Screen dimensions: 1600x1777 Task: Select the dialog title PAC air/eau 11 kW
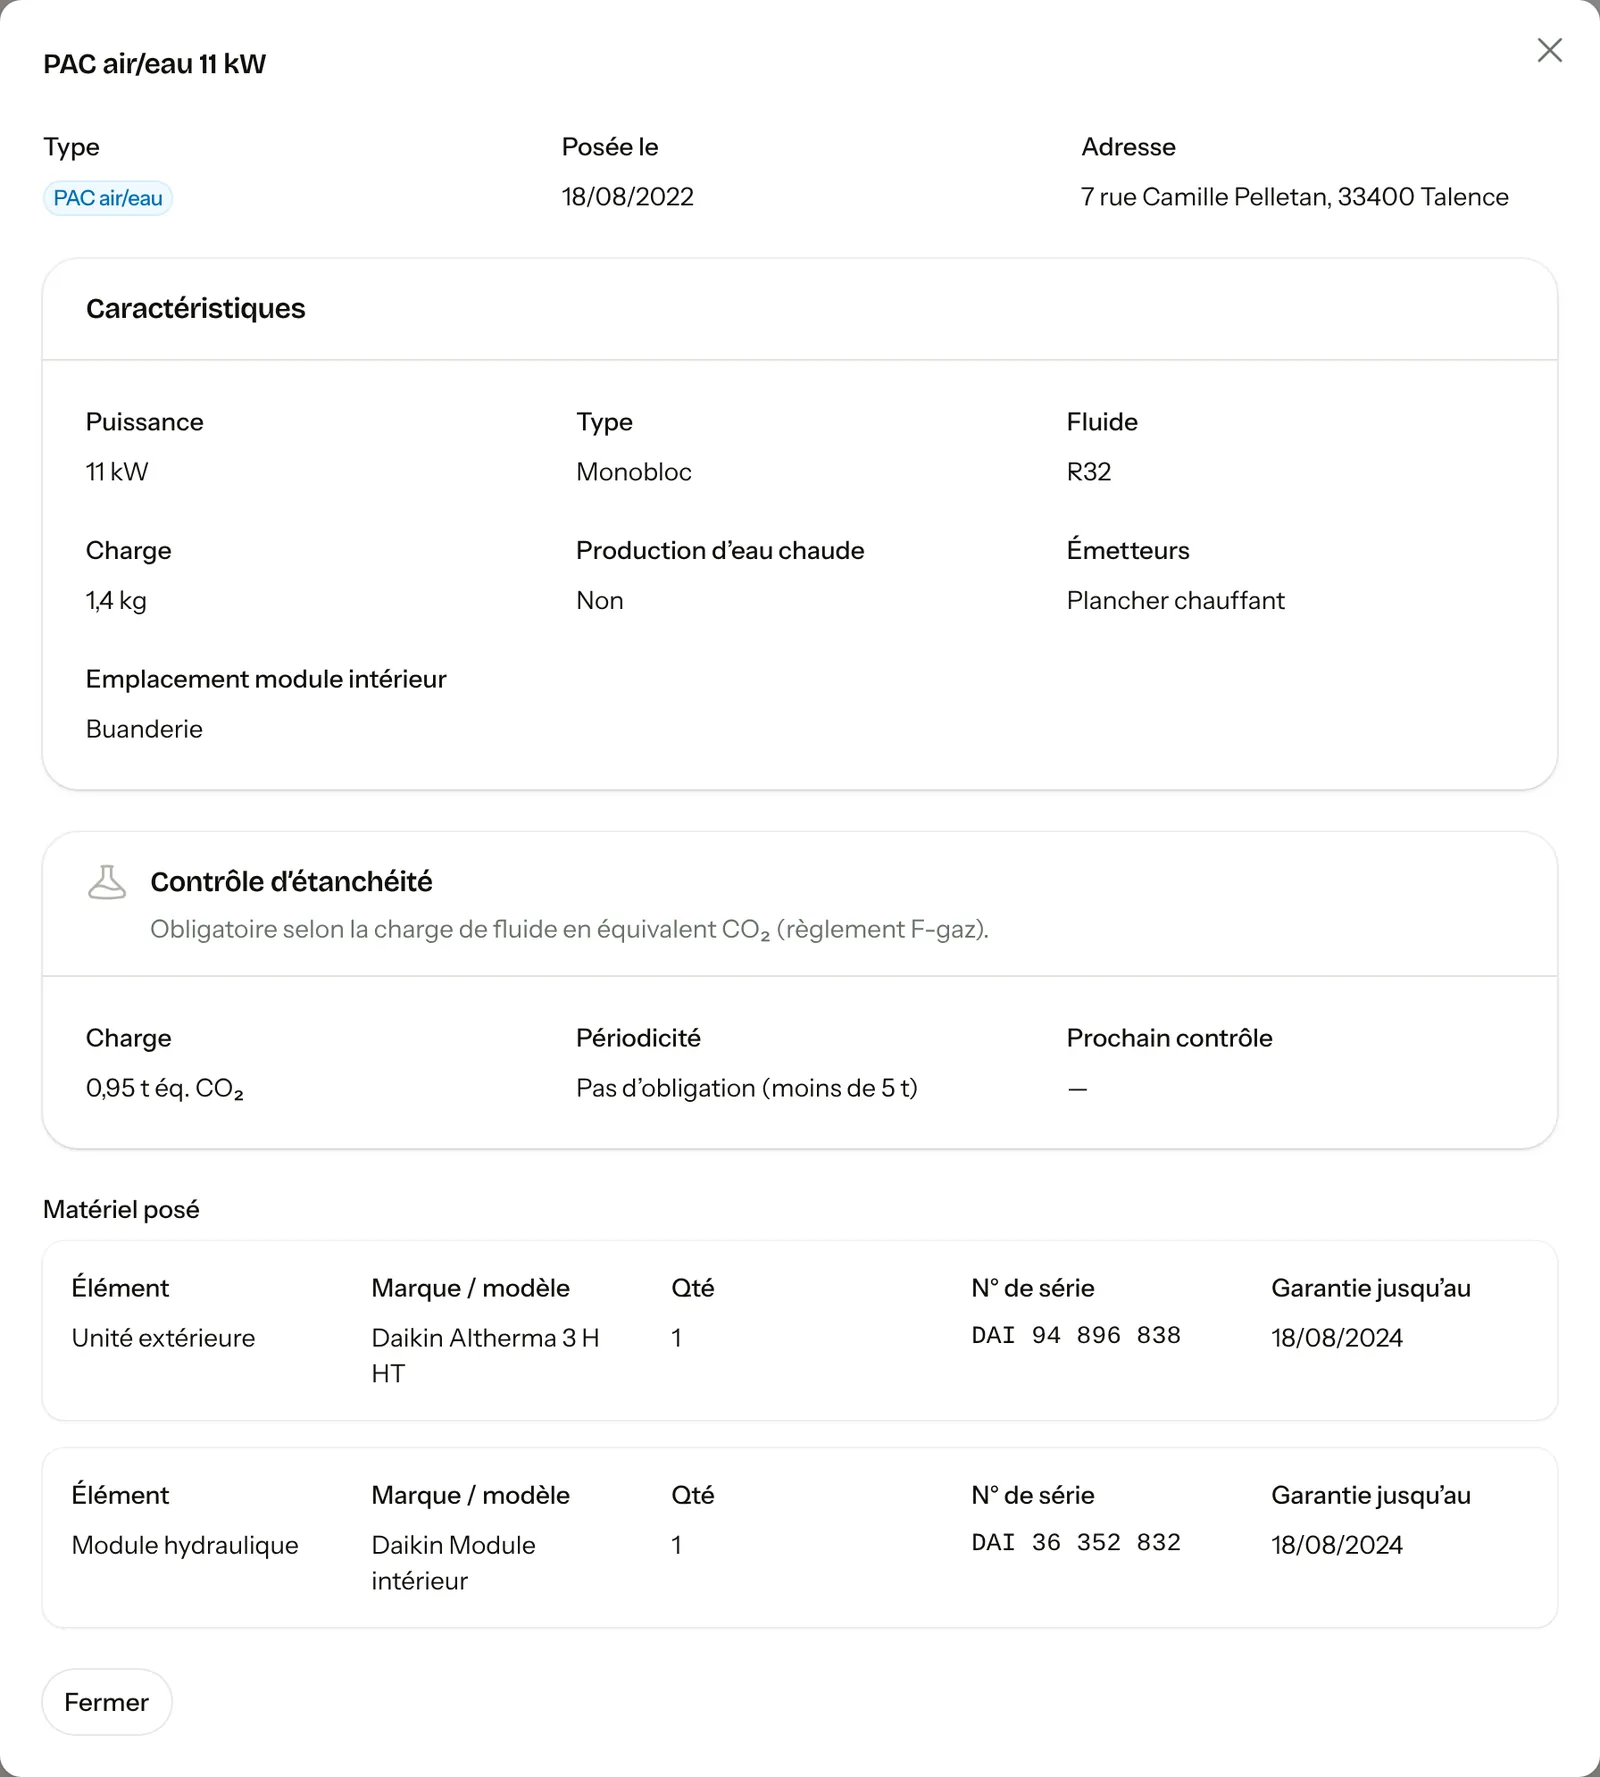155,64
